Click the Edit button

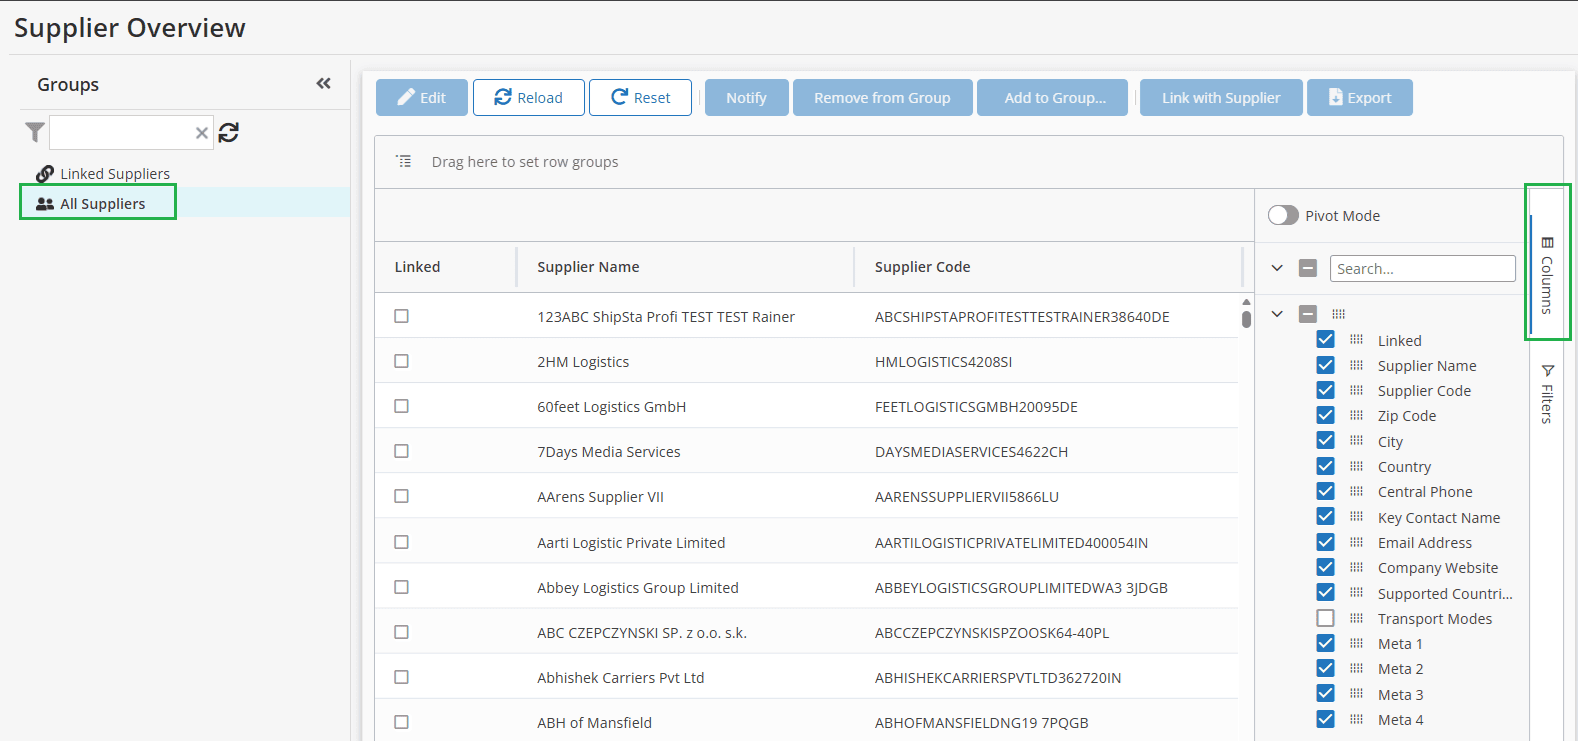(422, 98)
